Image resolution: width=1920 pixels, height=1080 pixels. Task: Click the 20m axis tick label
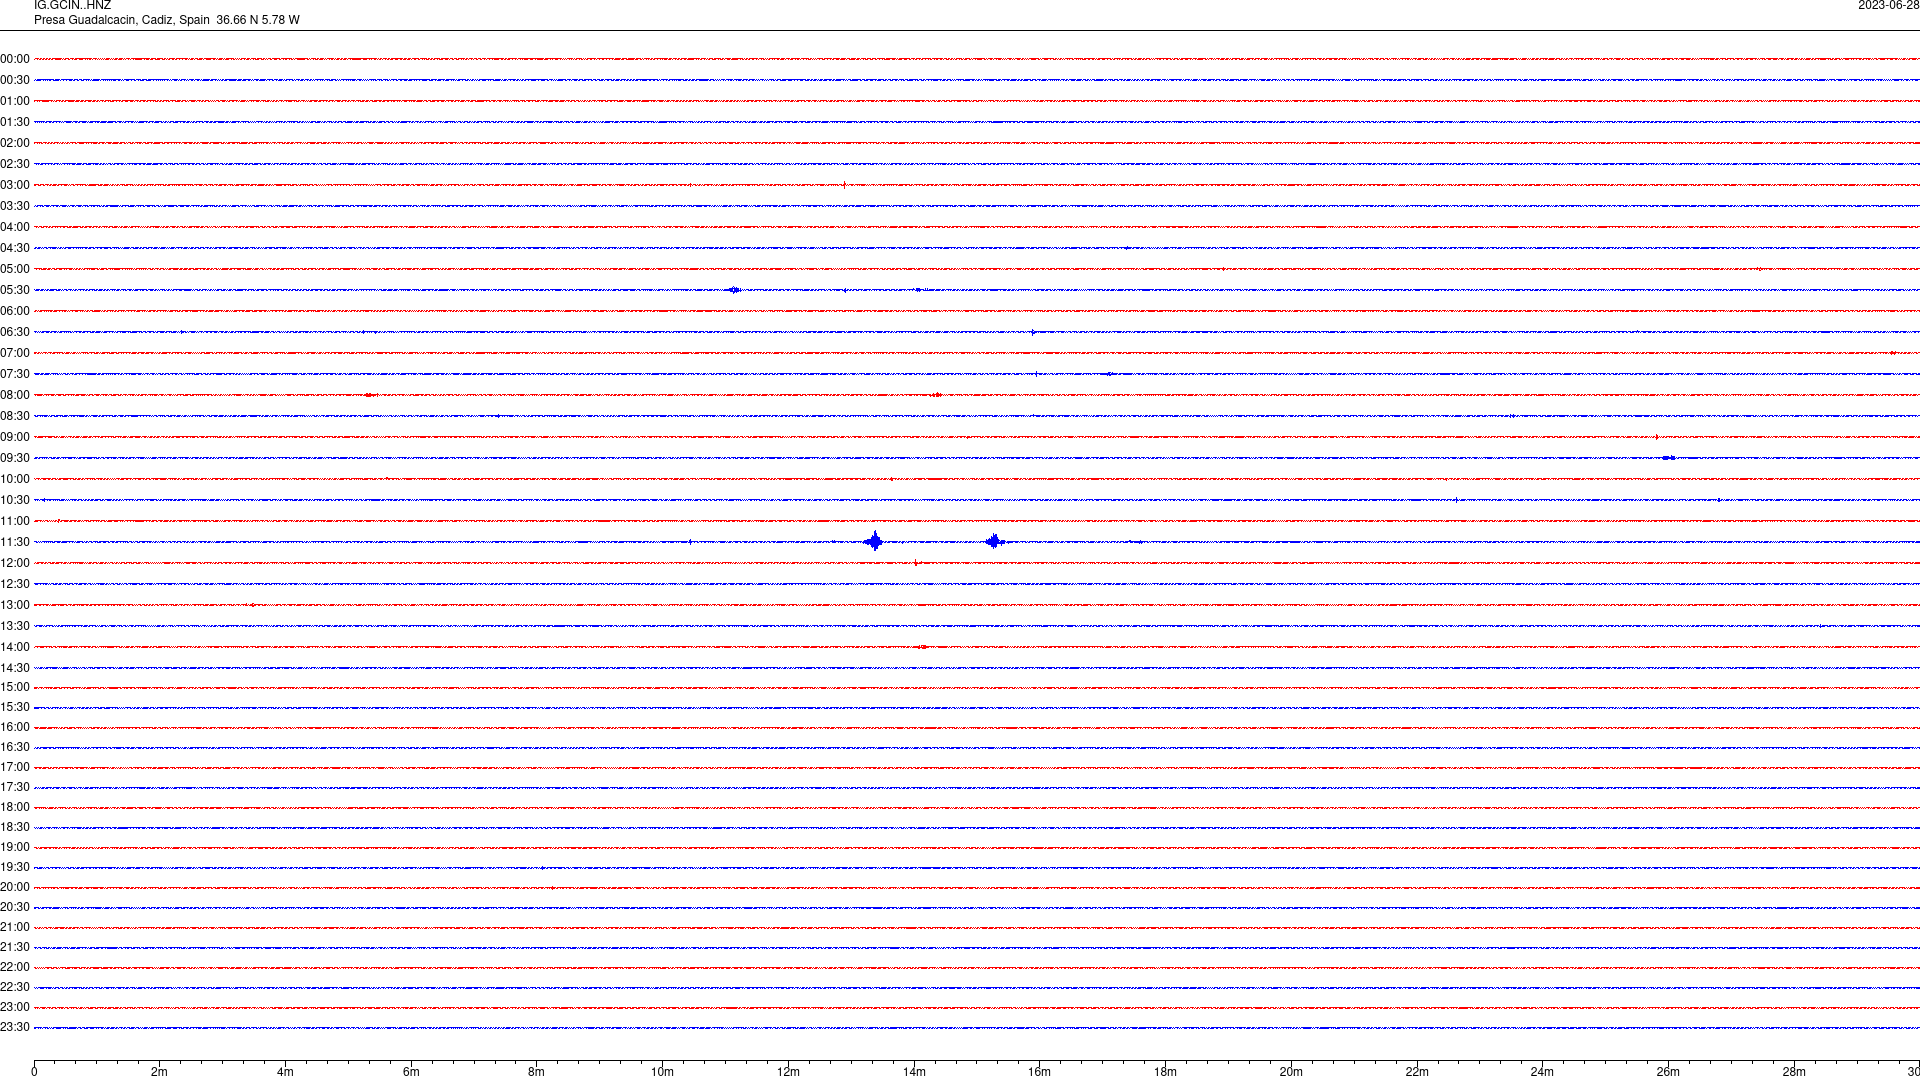[1291, 1072]
